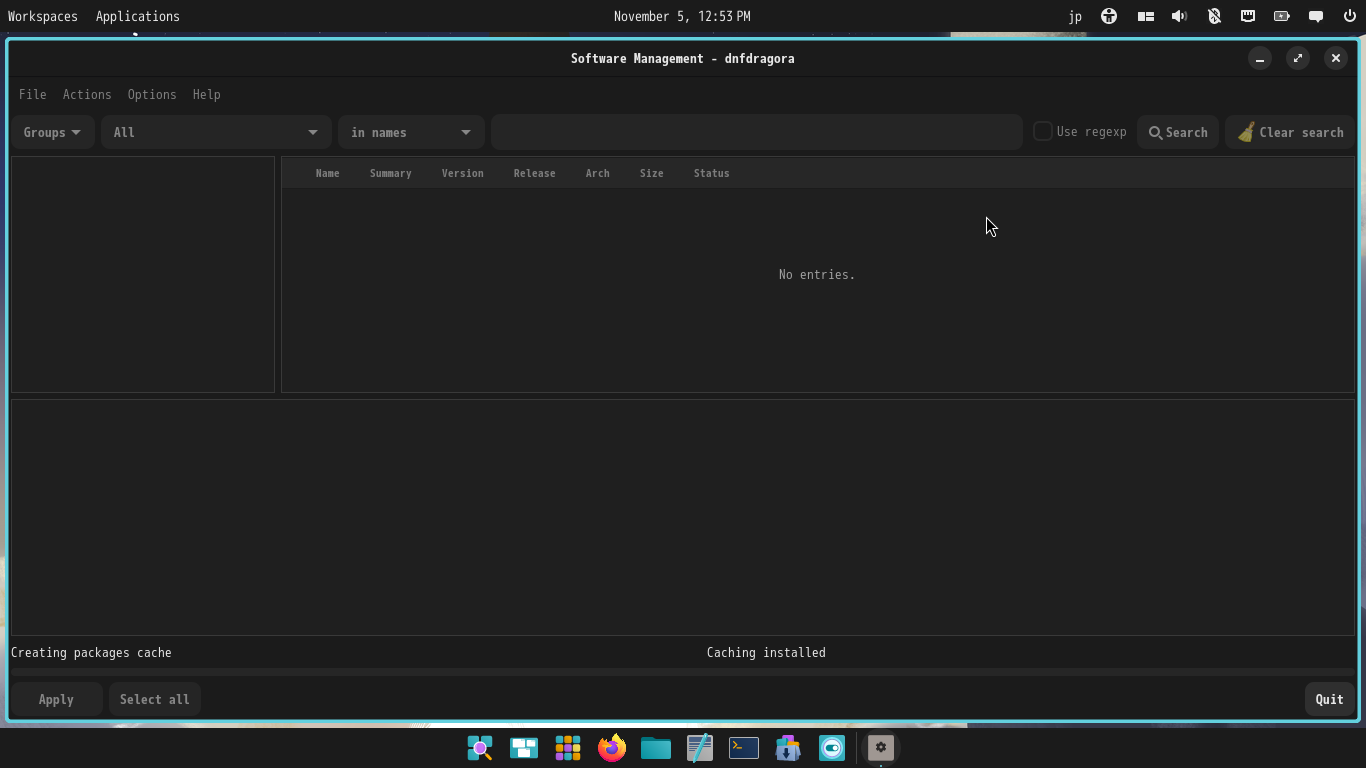Image resolution: width=1366 pixels, height=768 pixels.
Task: Open the Applications menu in the top panel
Action: point(138,16)
